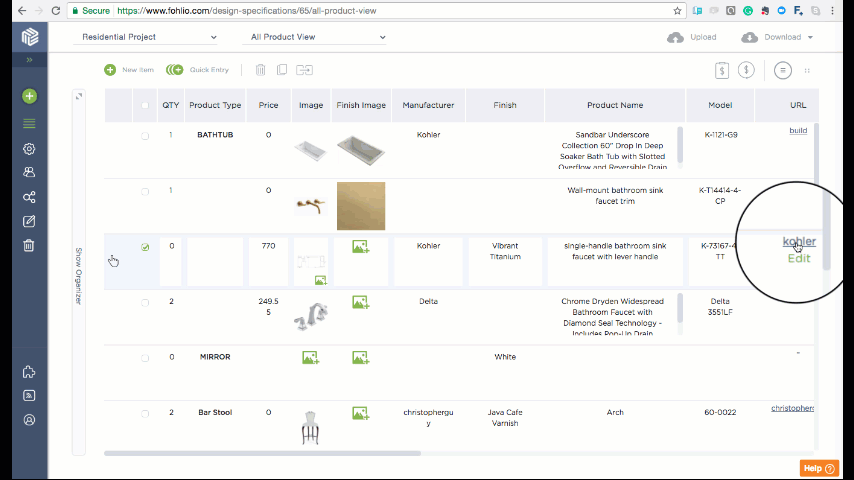The image size is (854, 480).
Task: Click the price tag document icon
Action: point(722,70)
